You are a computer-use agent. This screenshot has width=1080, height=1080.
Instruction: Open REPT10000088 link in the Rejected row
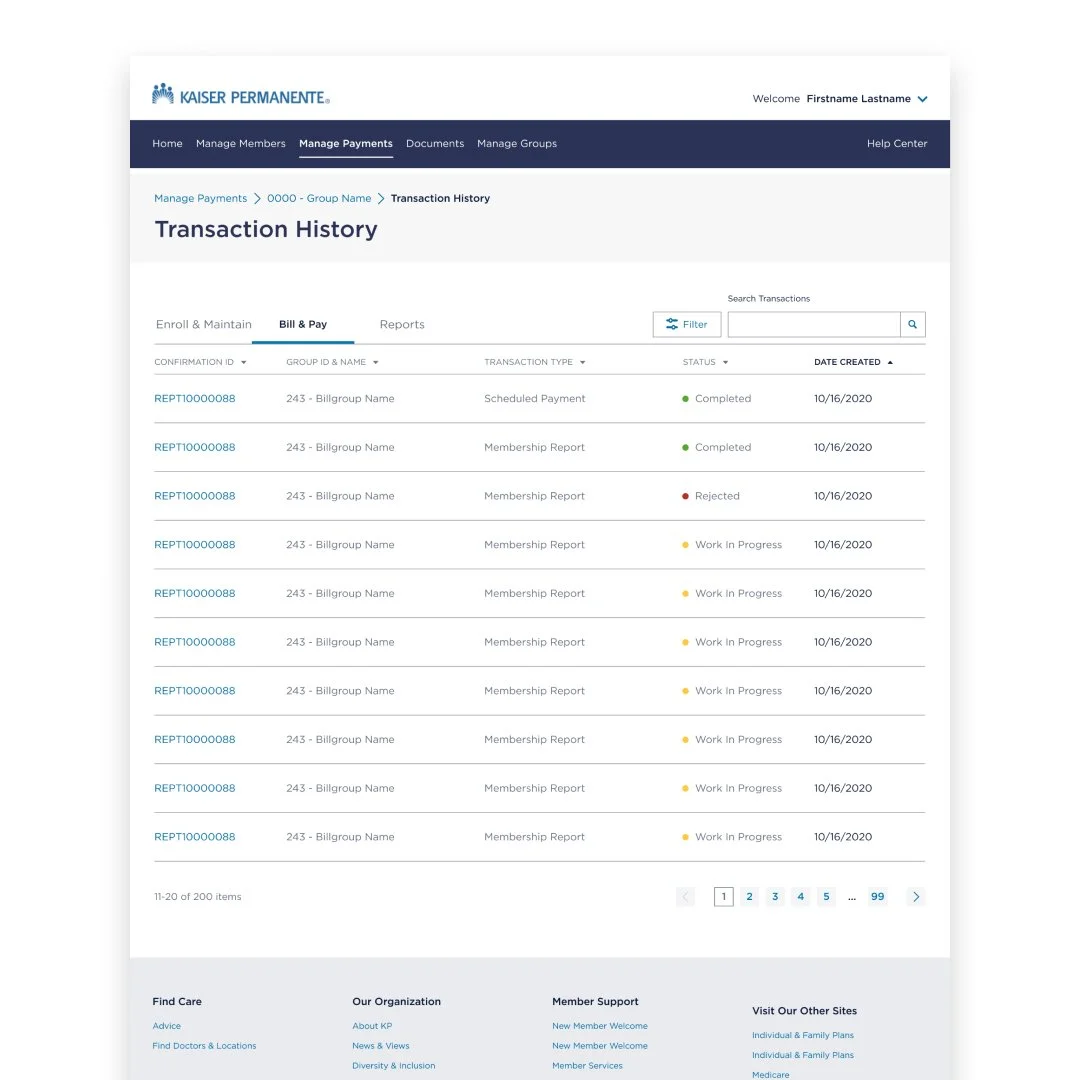tap(195, 496)
